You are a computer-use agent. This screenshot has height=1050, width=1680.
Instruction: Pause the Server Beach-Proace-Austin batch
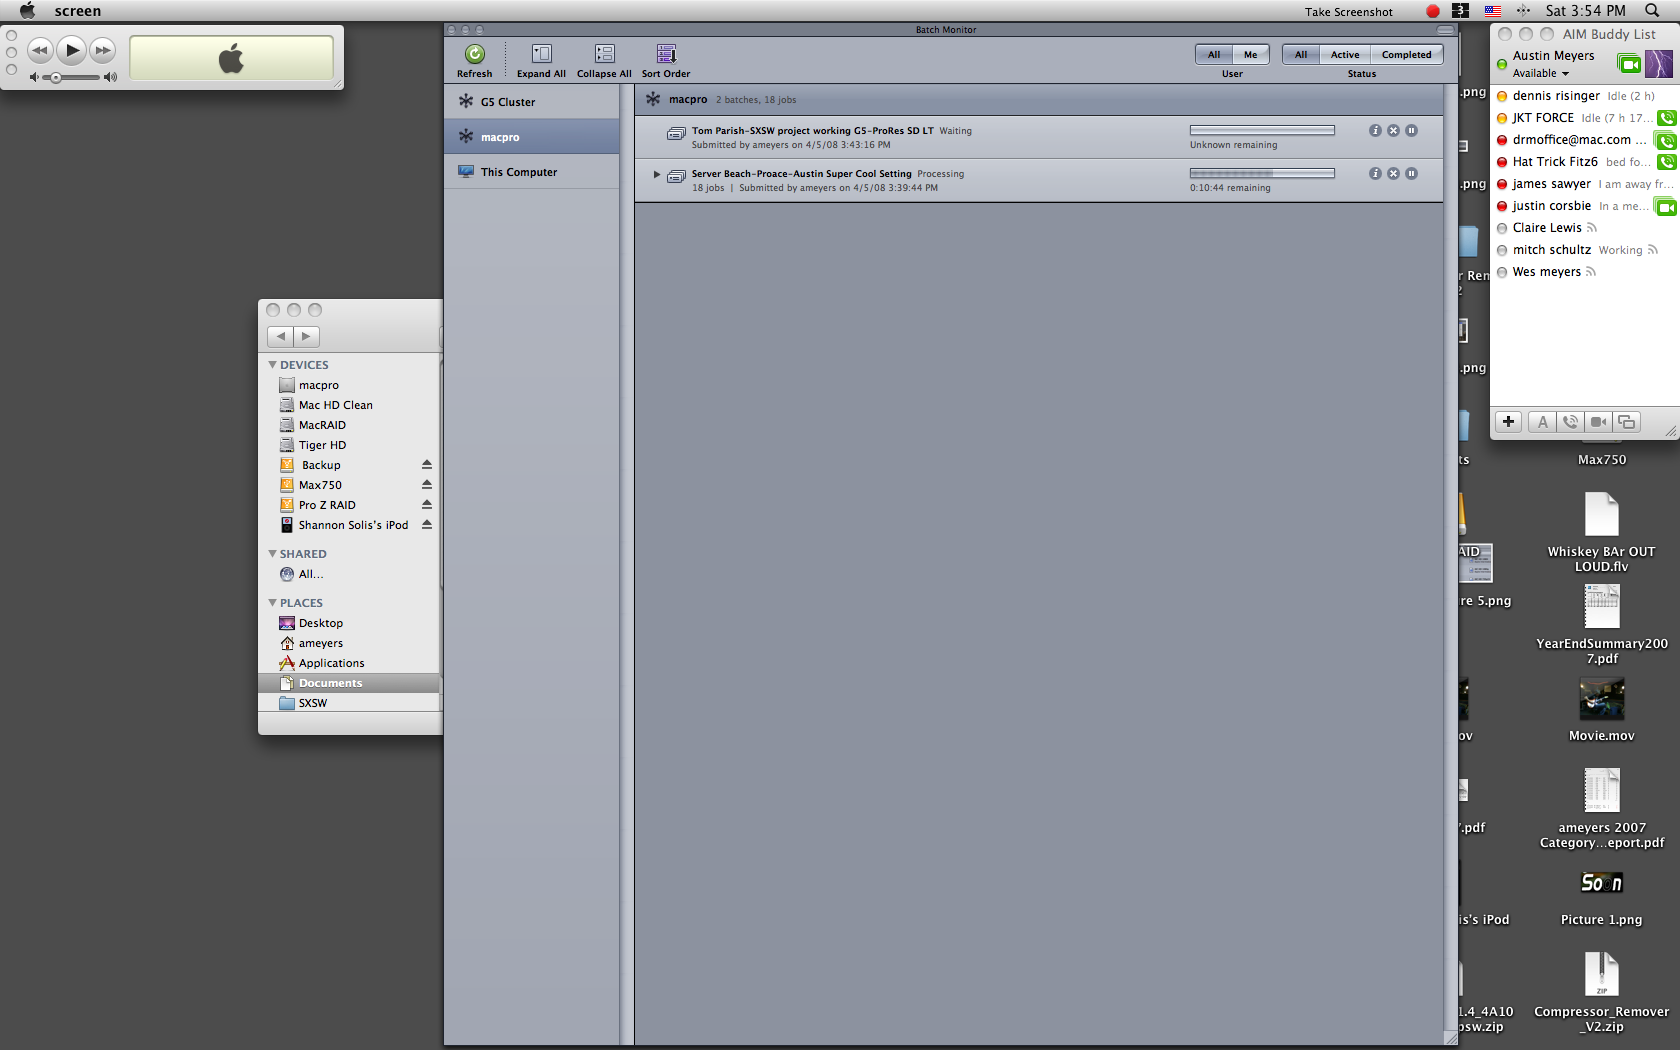[1411, 174]
